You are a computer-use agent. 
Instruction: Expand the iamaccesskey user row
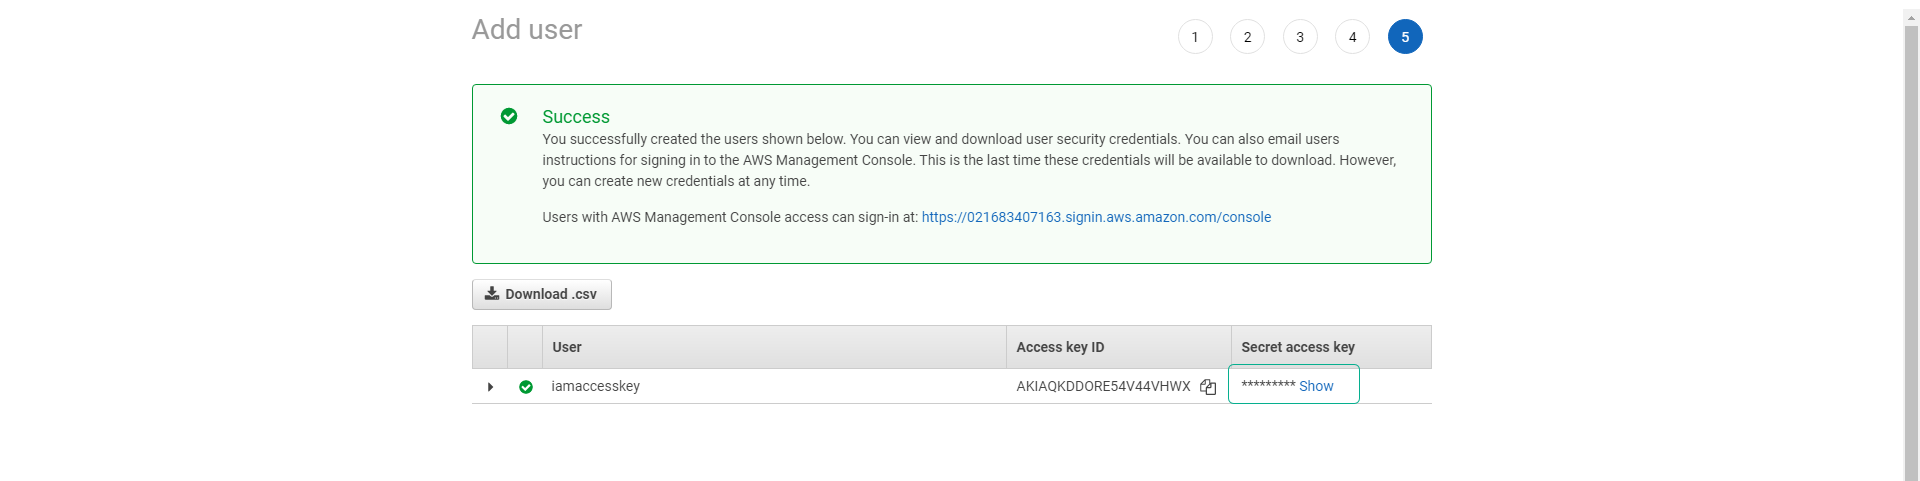tap(490, 387)
